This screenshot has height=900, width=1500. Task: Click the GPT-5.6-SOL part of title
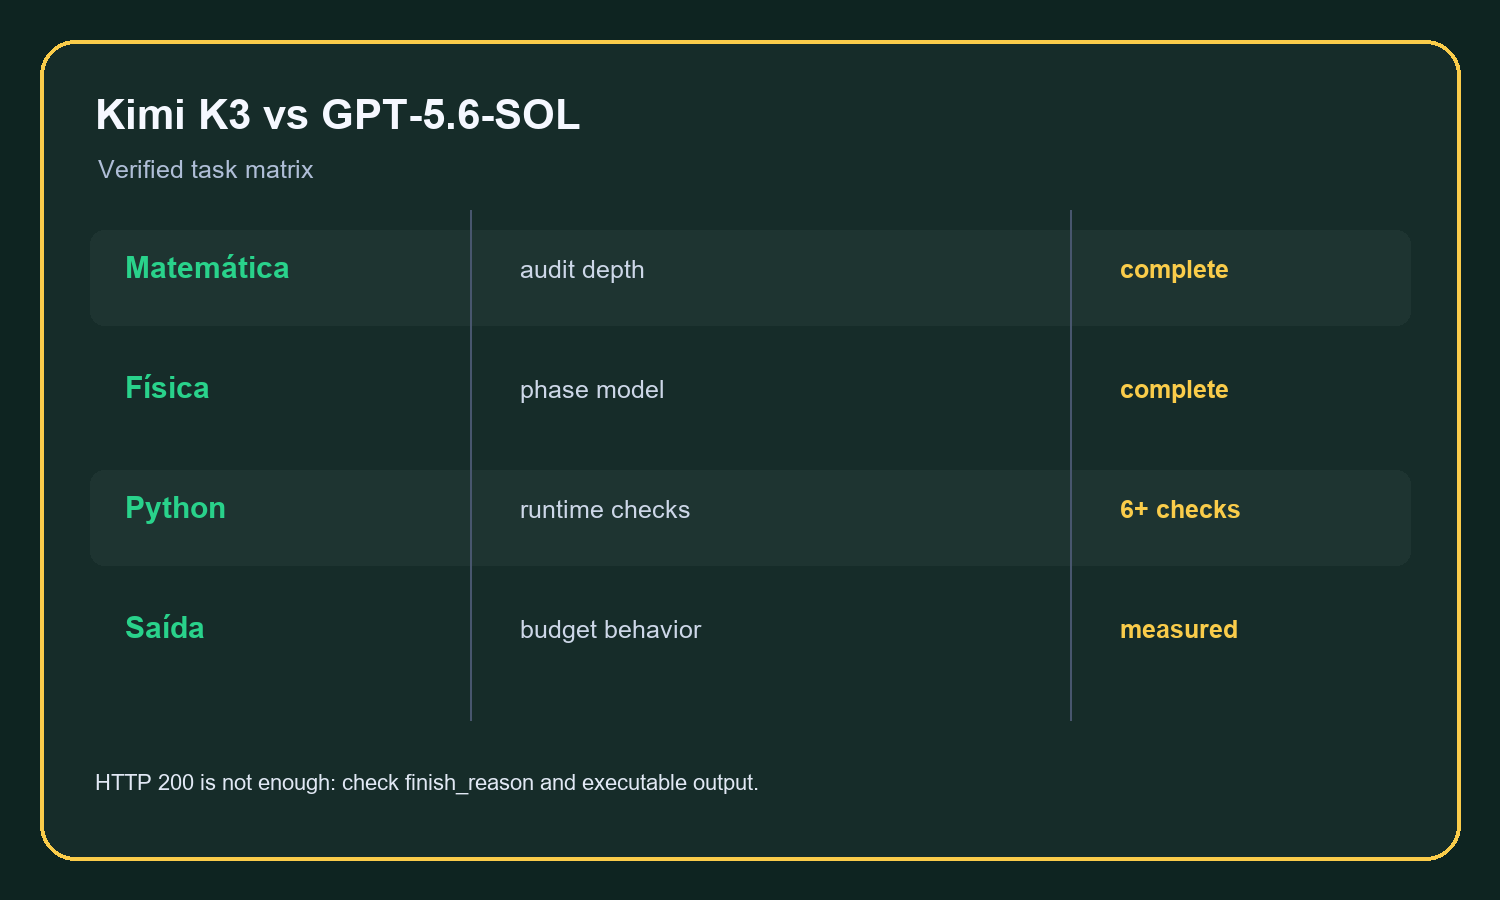click(x=451, y=115)
